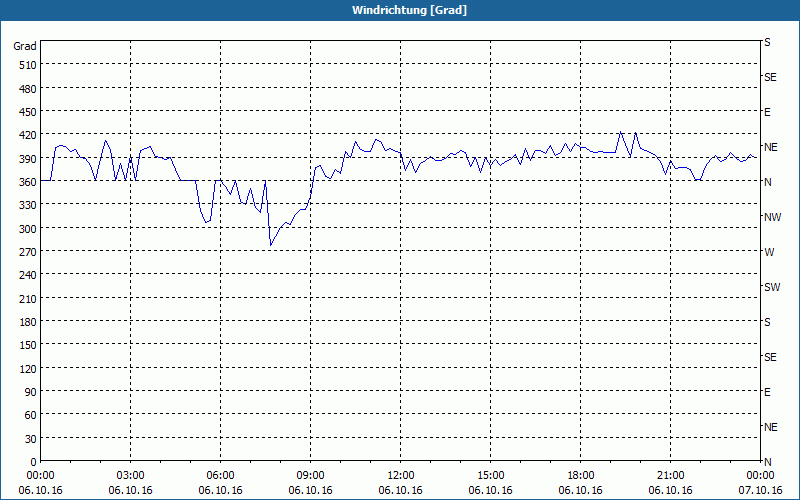
Task: Click the W compass label on right axis
Action: coord(769,252)
